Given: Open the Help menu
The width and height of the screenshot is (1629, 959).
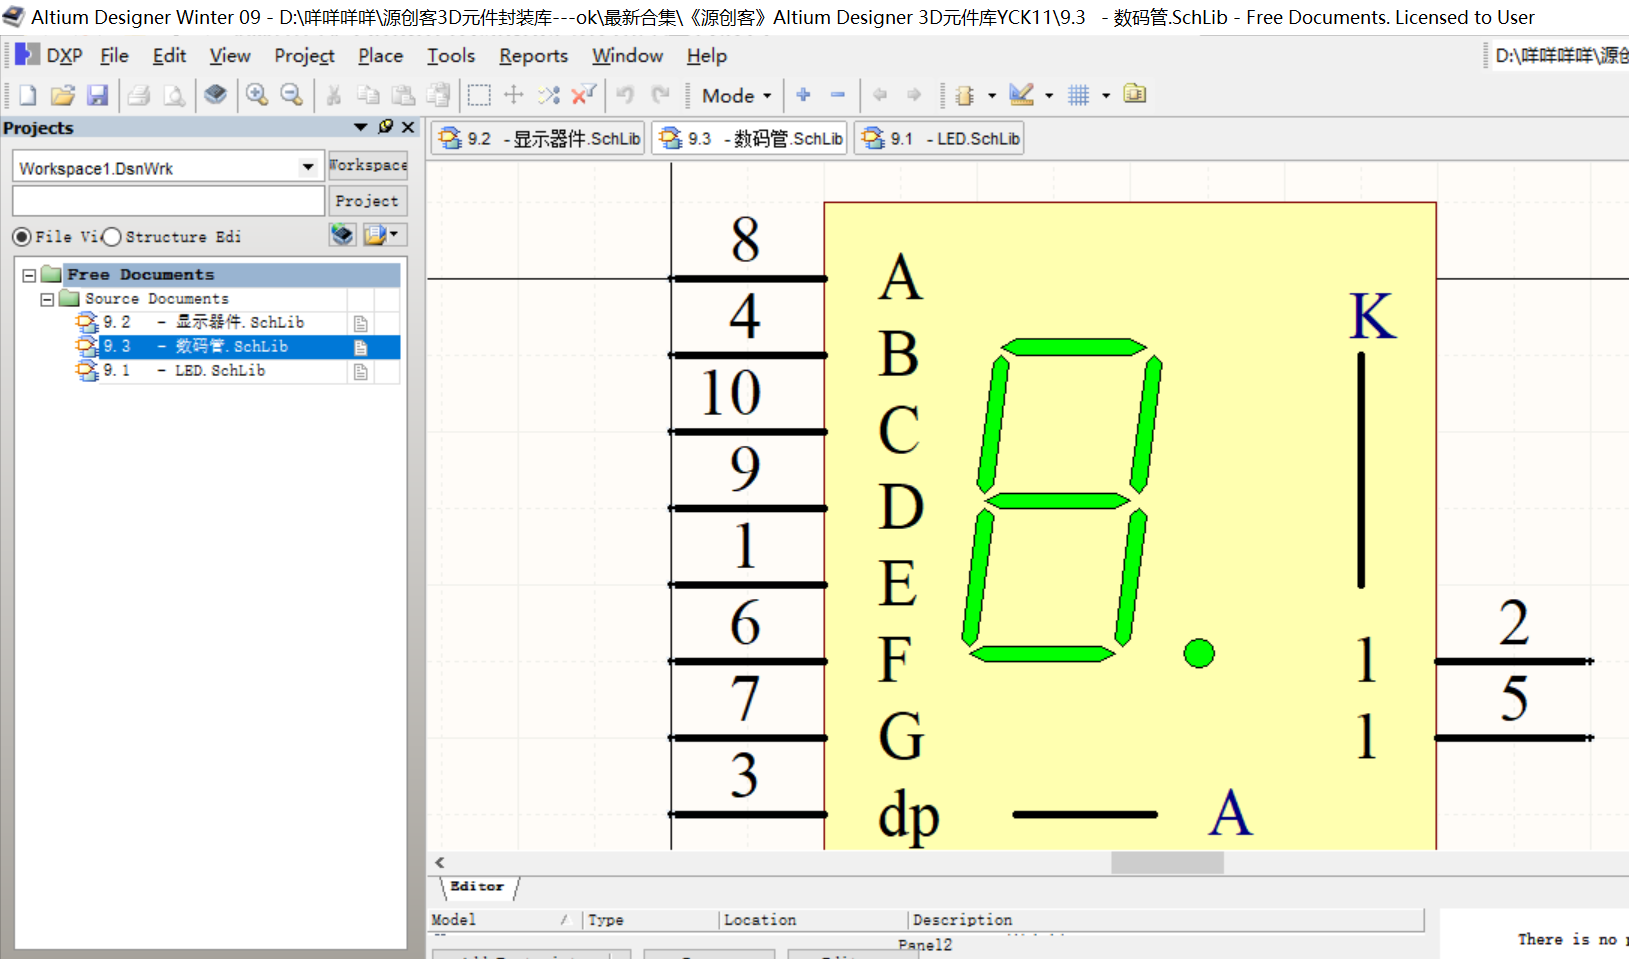Looking at the screenshot, I should (707, 56).
